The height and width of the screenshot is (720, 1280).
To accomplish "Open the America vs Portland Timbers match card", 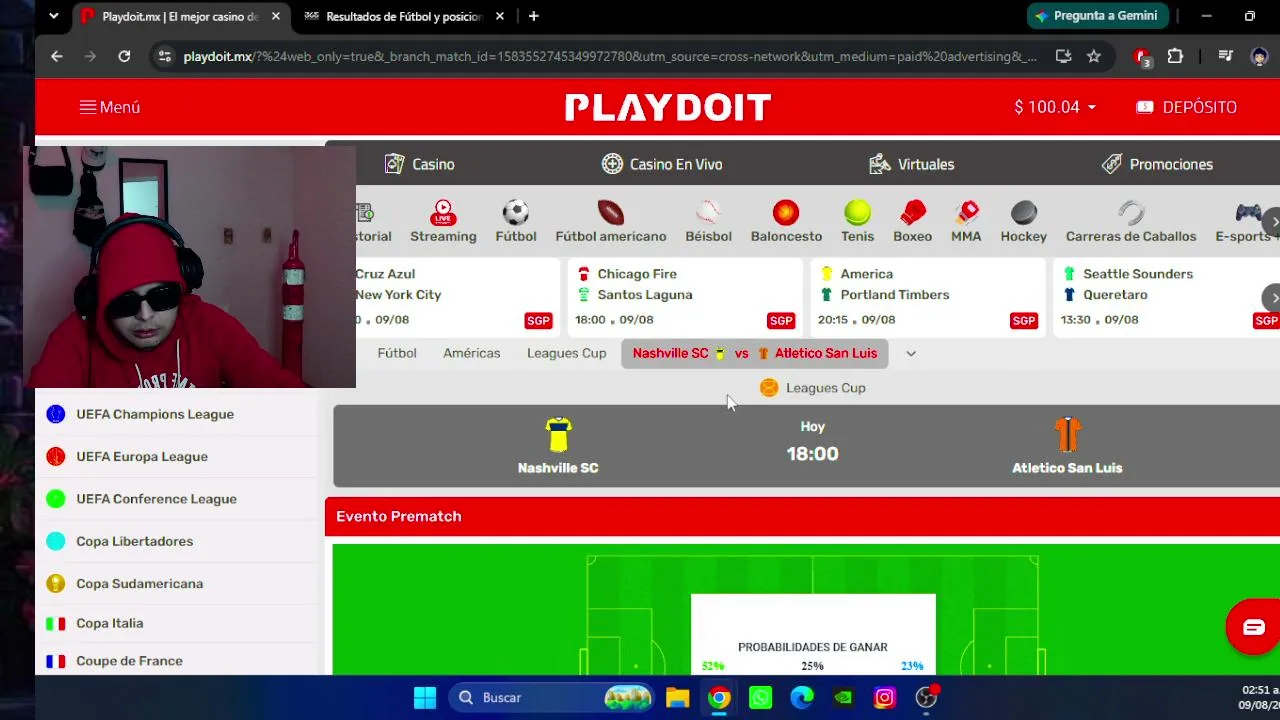I will point(928,297).
